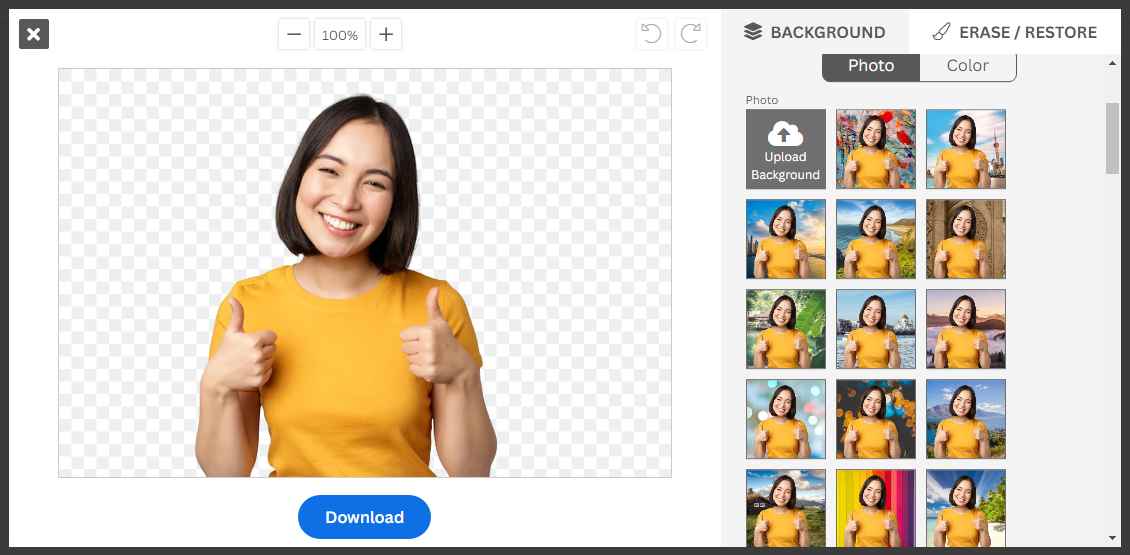Apply the colorful parrot painting background
1130x555 pixels.
click(x=876, y=149)
